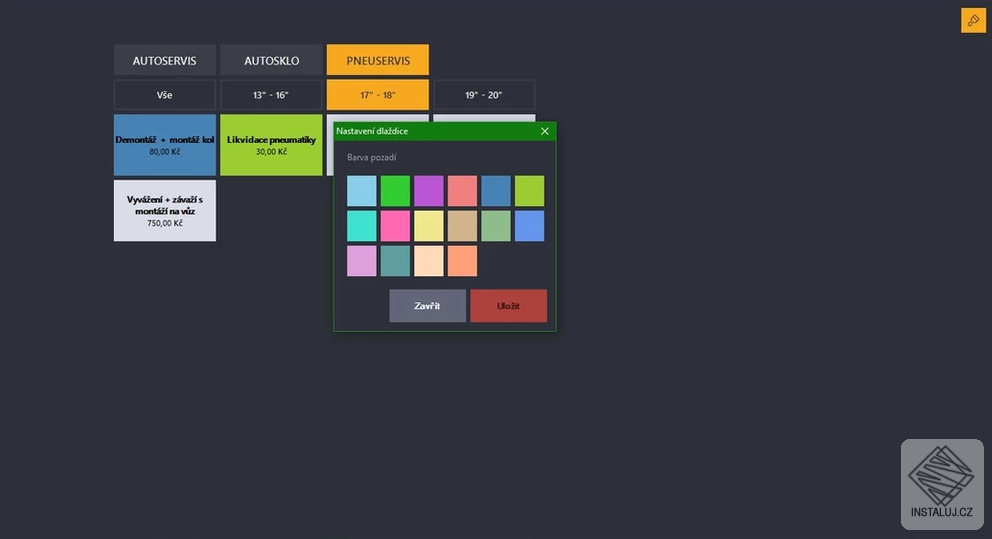The width and height of the screenshot is (992, 539).
Task: Pick the peach cream swatch
Action: click(429, 261)
